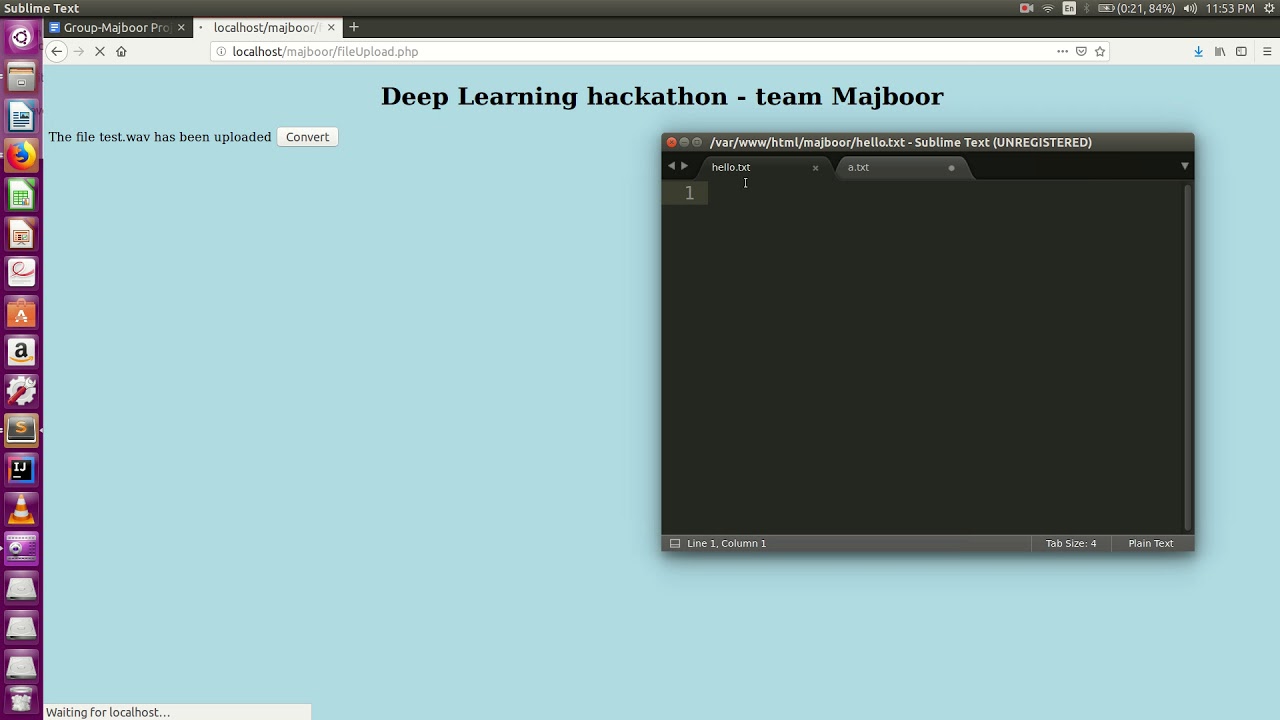Open the Amazon launcher in the dock

[21, 352]
